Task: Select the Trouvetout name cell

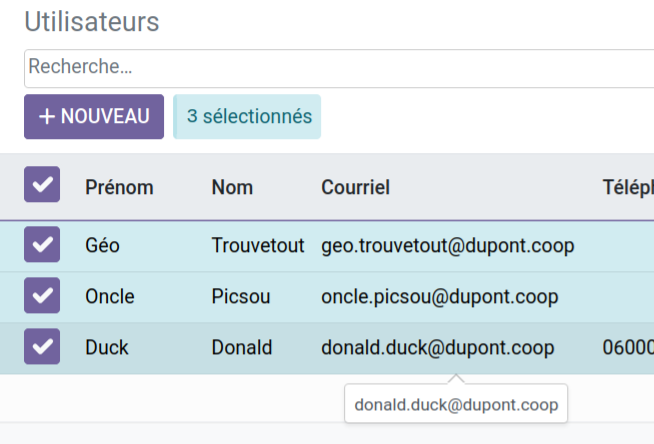Action: (257, 245)
